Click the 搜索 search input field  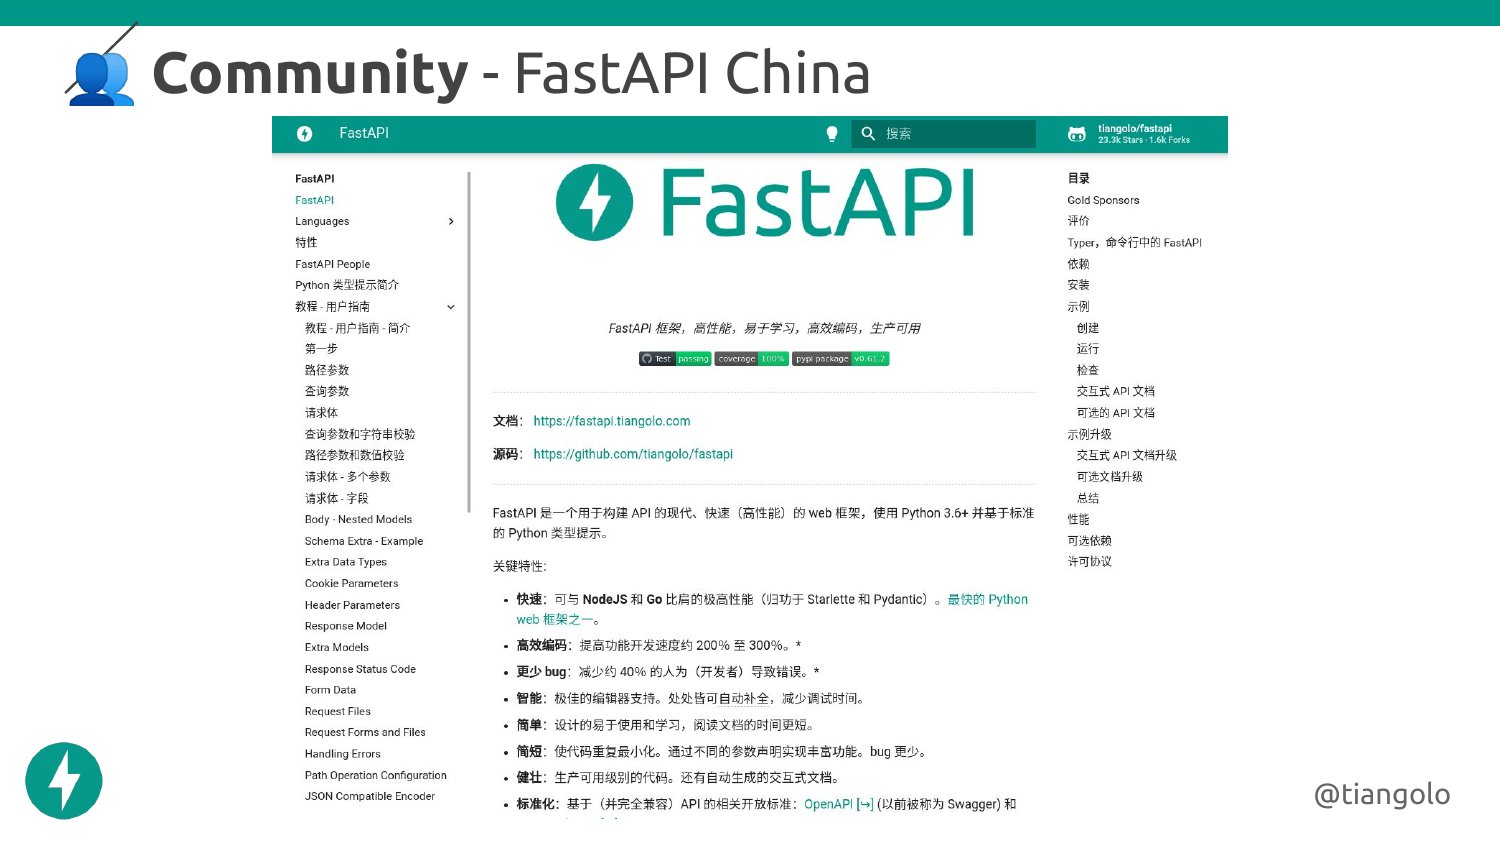point(943,134)
